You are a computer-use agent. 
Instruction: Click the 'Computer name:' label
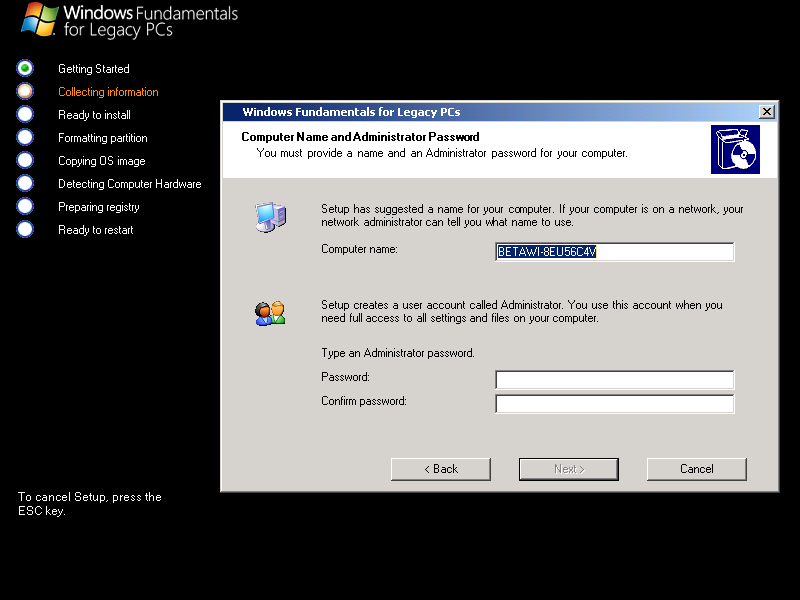359,249
